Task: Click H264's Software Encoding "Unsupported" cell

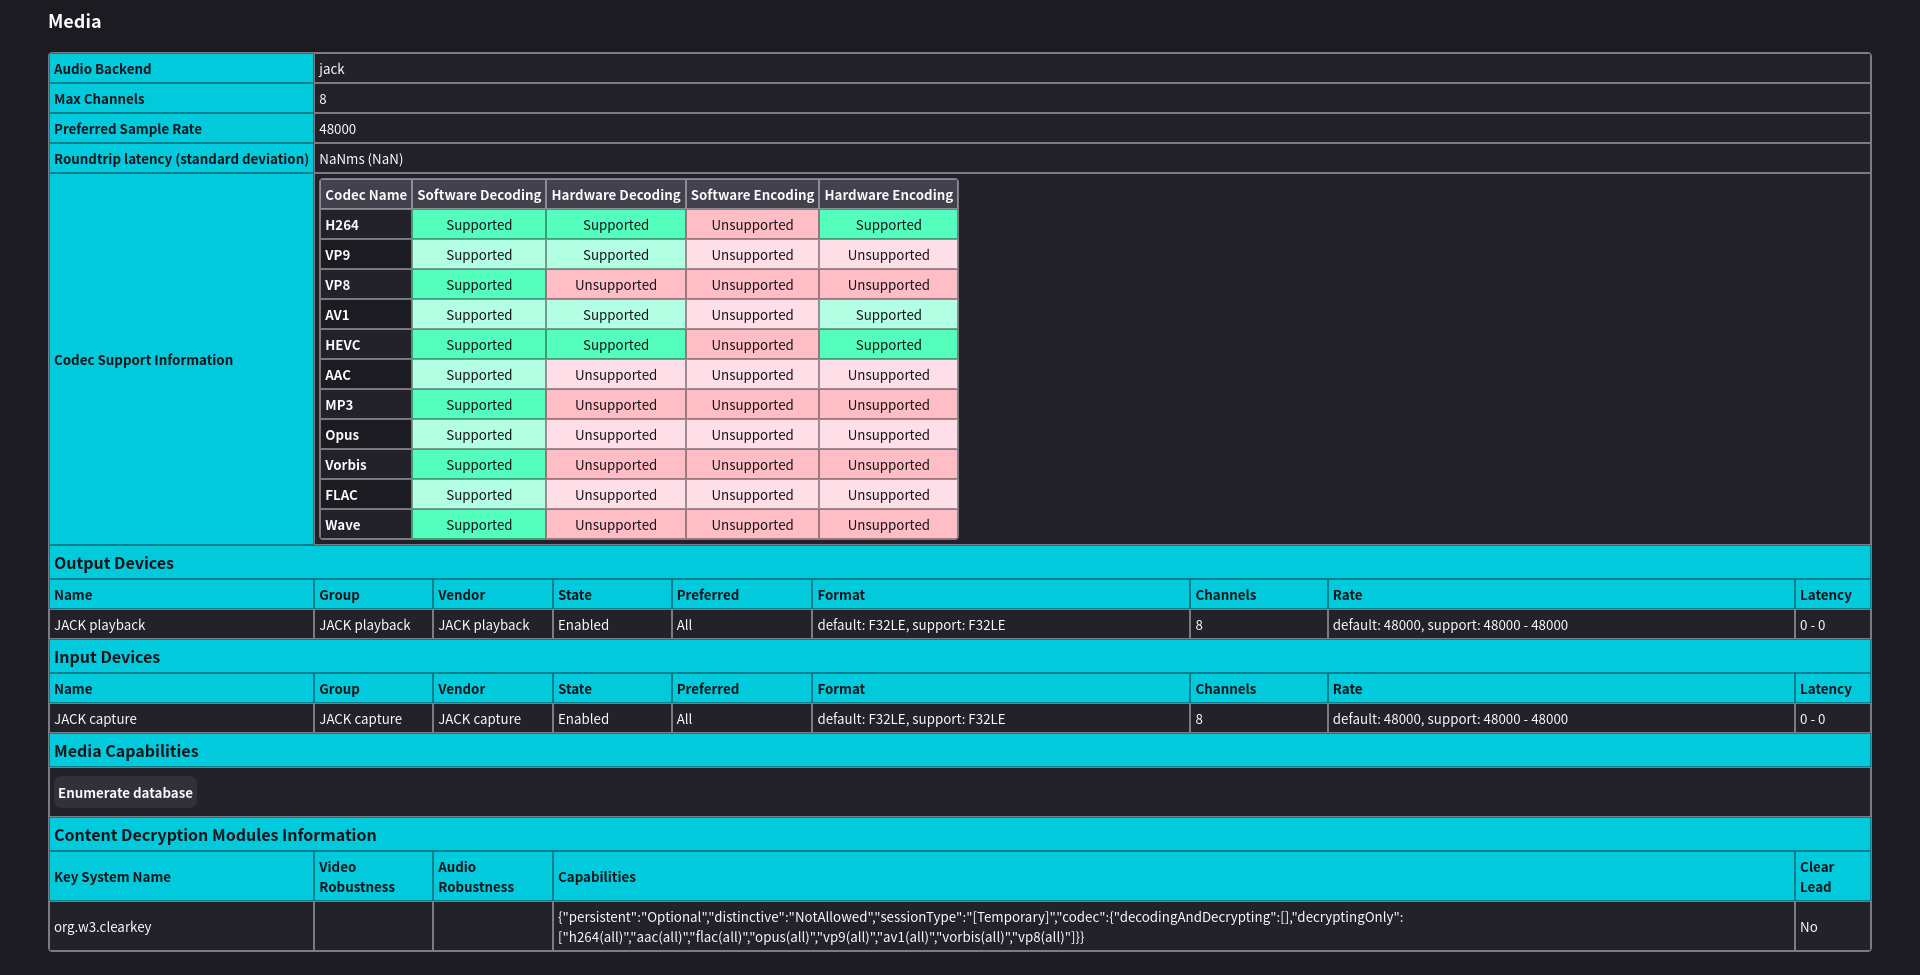Action: tap(753, 225)
